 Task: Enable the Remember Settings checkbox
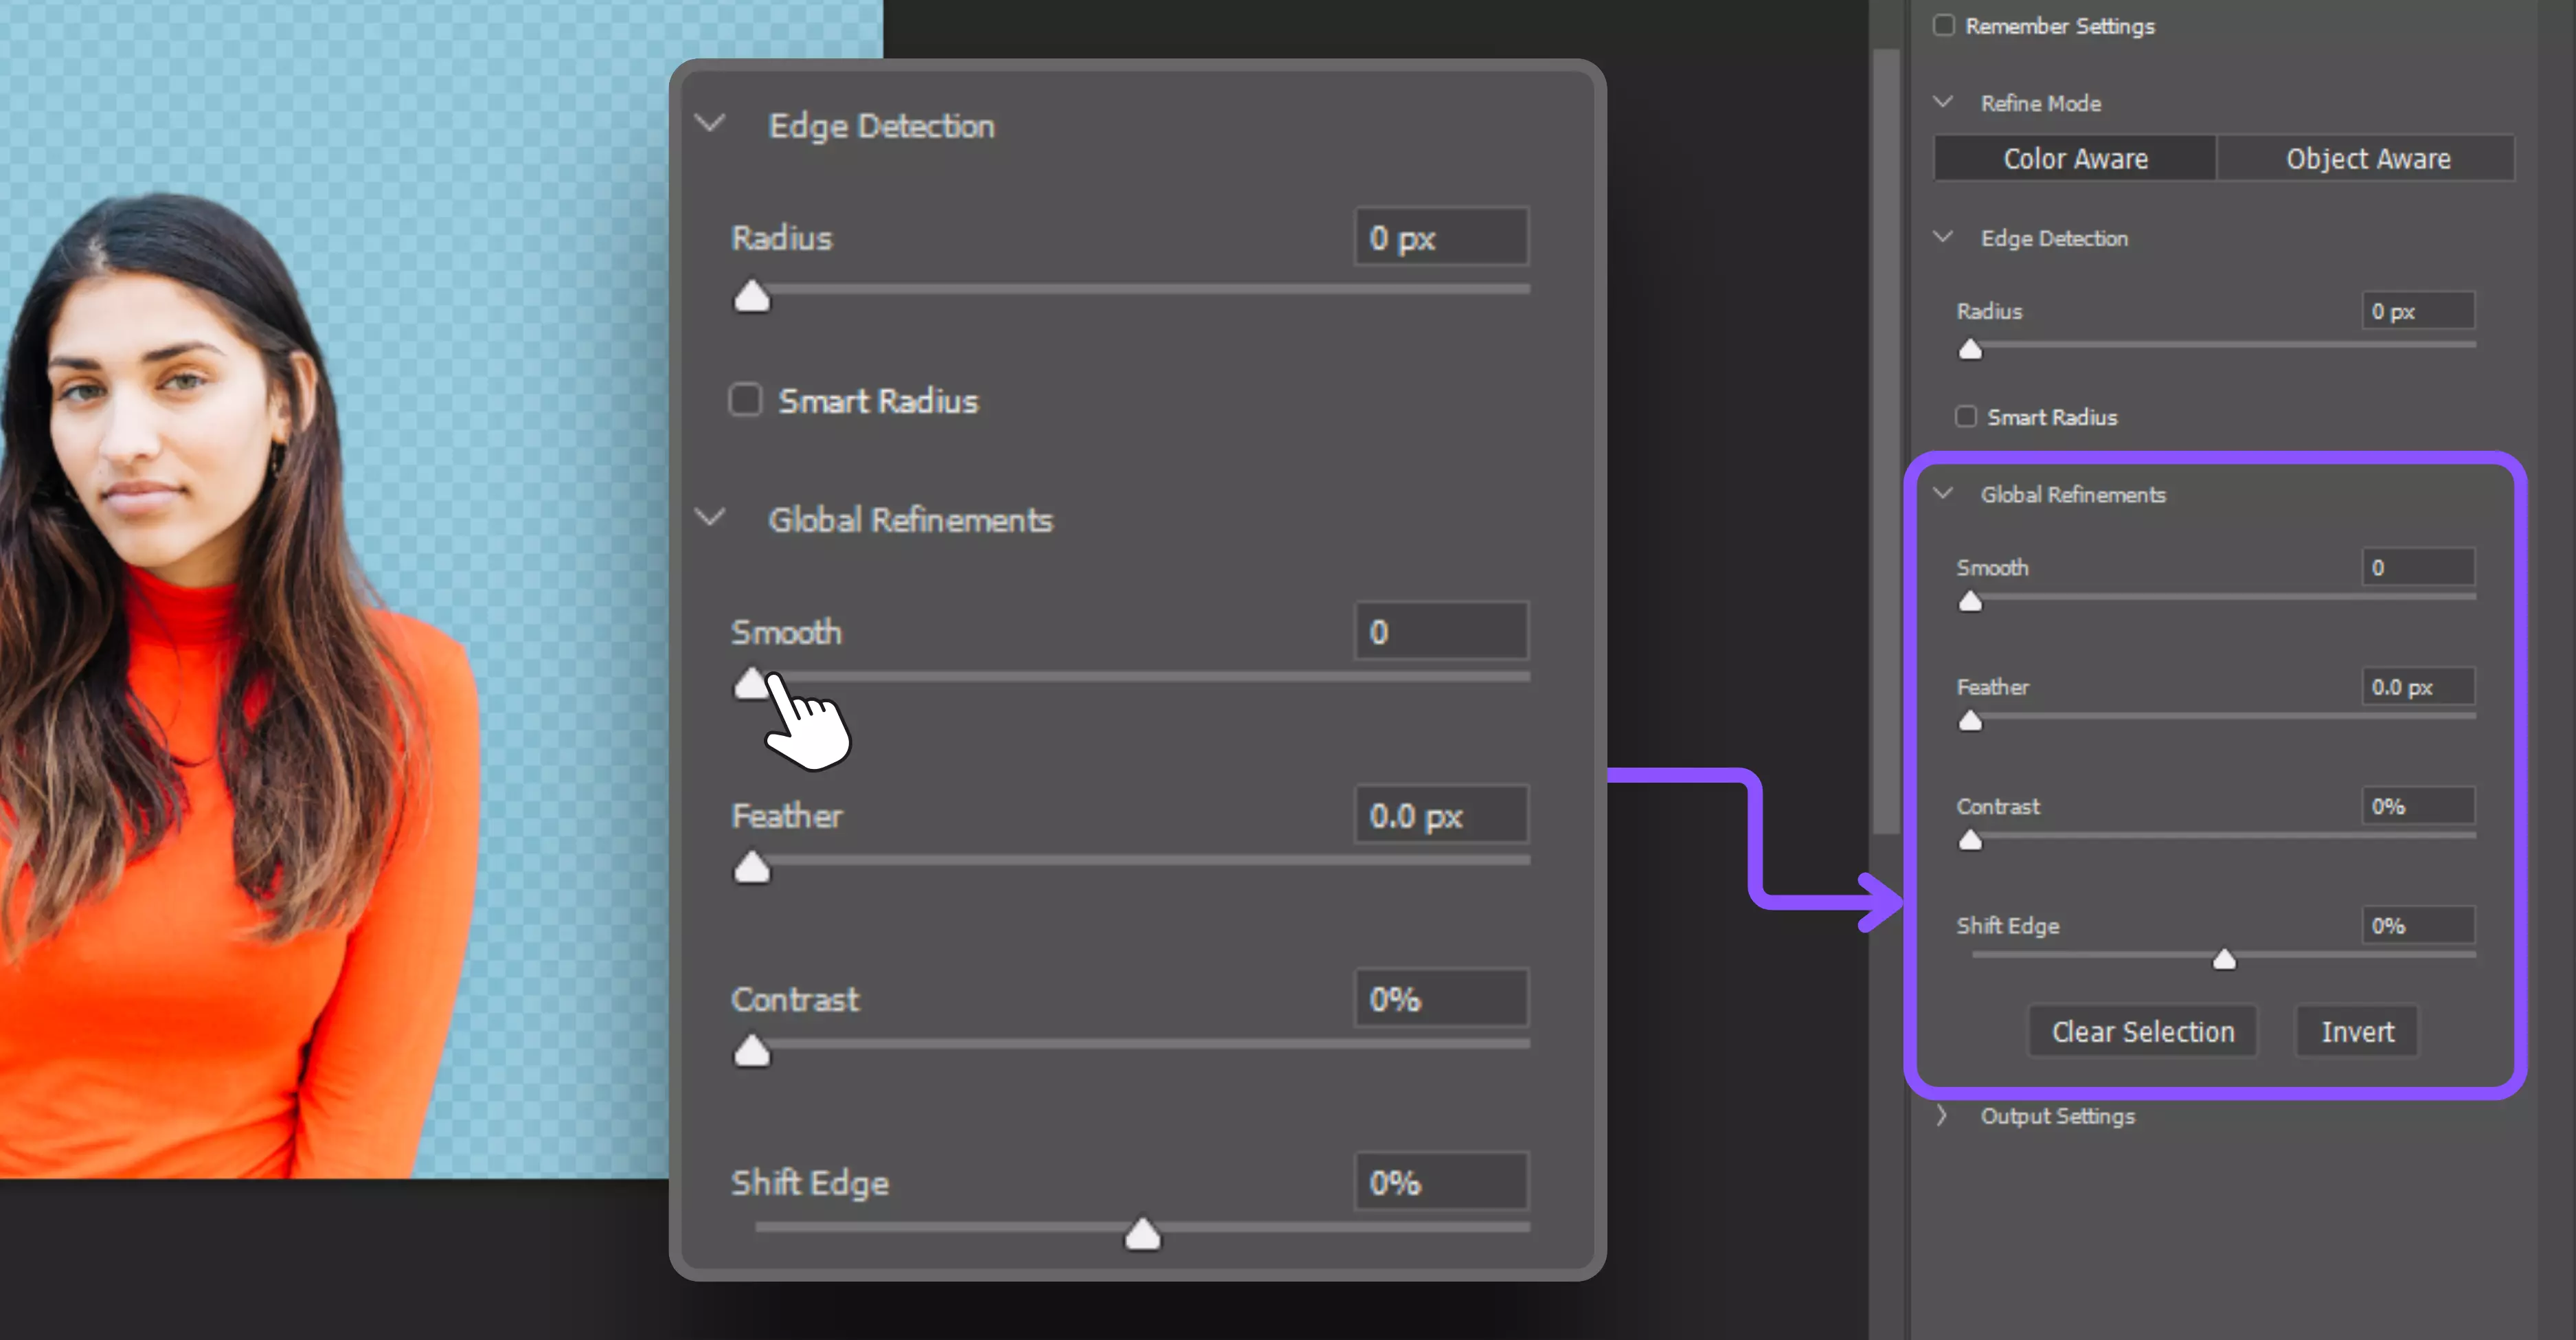pos(1943,25)
